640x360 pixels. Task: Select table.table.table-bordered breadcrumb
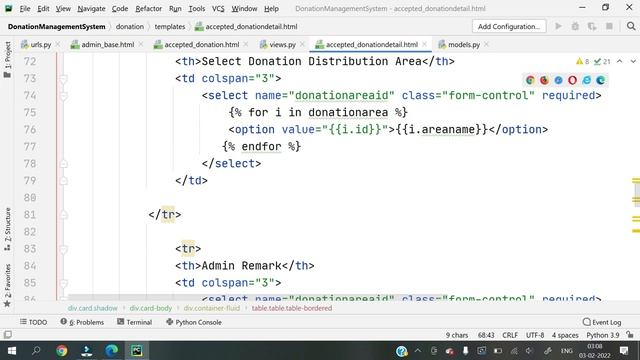[x=291, y=308]
